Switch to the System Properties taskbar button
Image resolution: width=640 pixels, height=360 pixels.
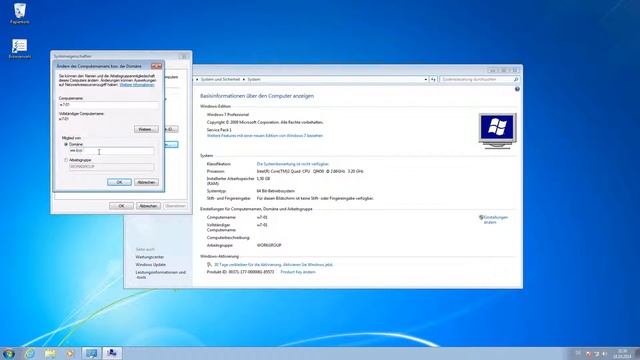tap(112, 353)
